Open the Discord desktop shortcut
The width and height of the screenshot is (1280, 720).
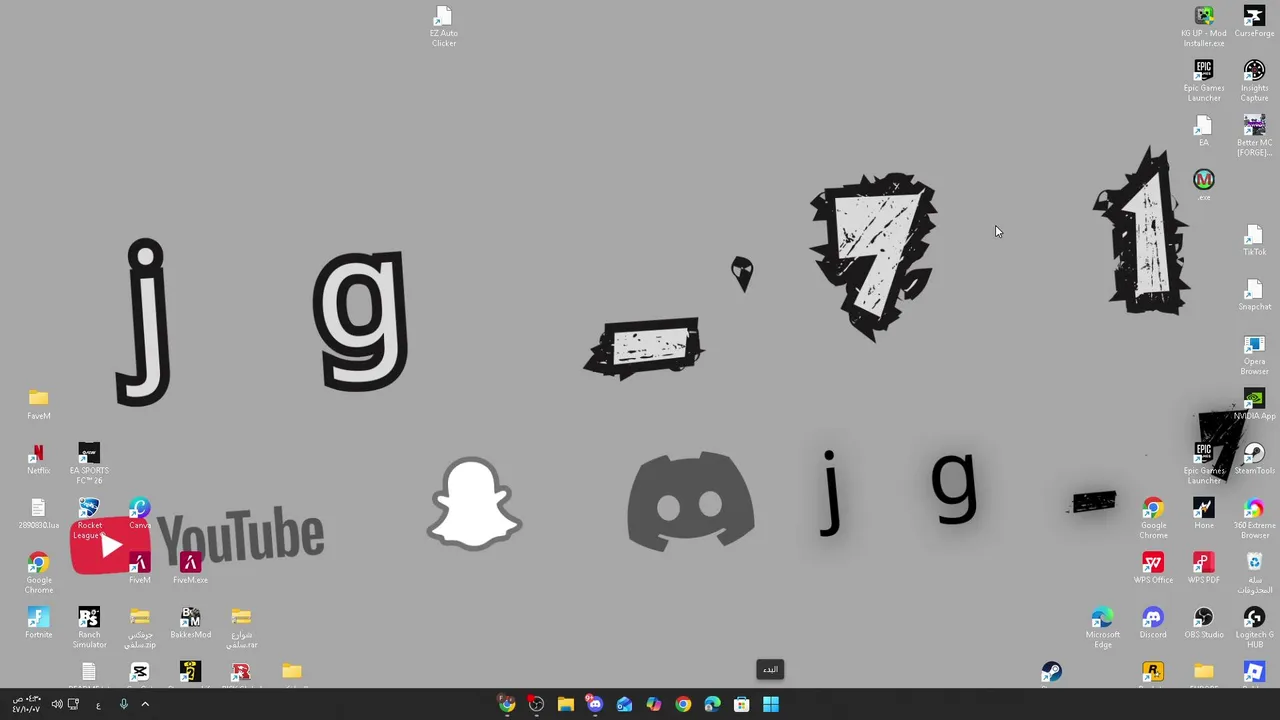point(1153,623)
